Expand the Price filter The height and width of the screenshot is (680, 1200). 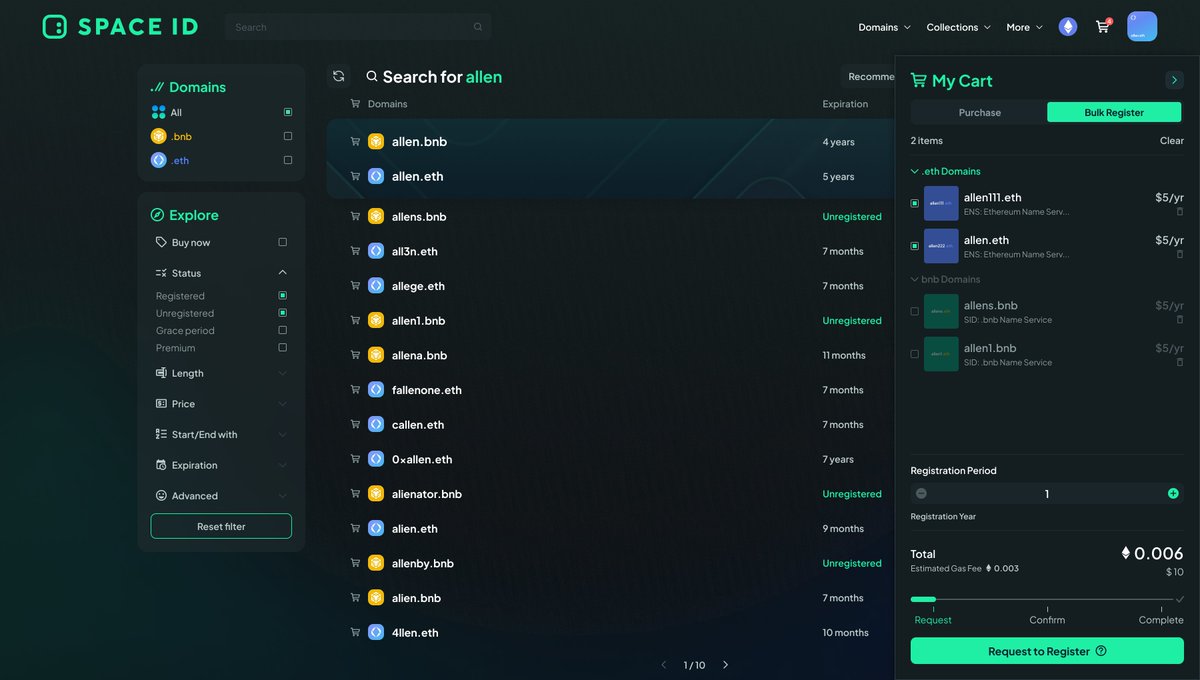click(x=283, y=403)
